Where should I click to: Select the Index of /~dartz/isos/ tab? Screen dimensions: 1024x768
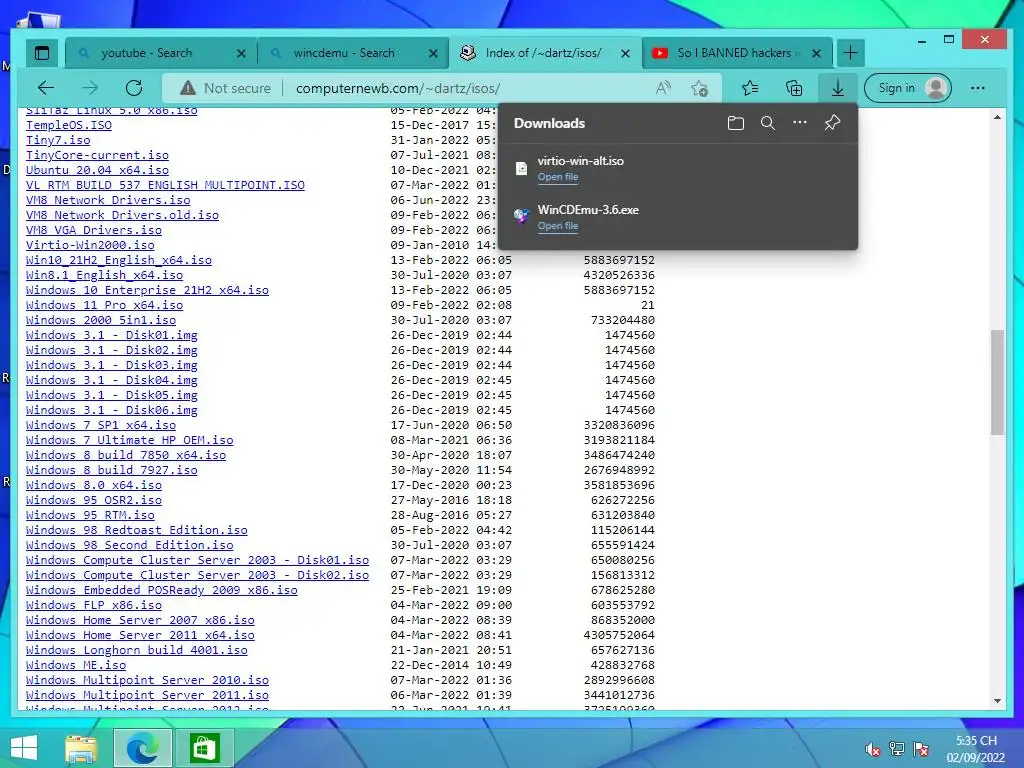pyautogui.click(x=543, y=53)
